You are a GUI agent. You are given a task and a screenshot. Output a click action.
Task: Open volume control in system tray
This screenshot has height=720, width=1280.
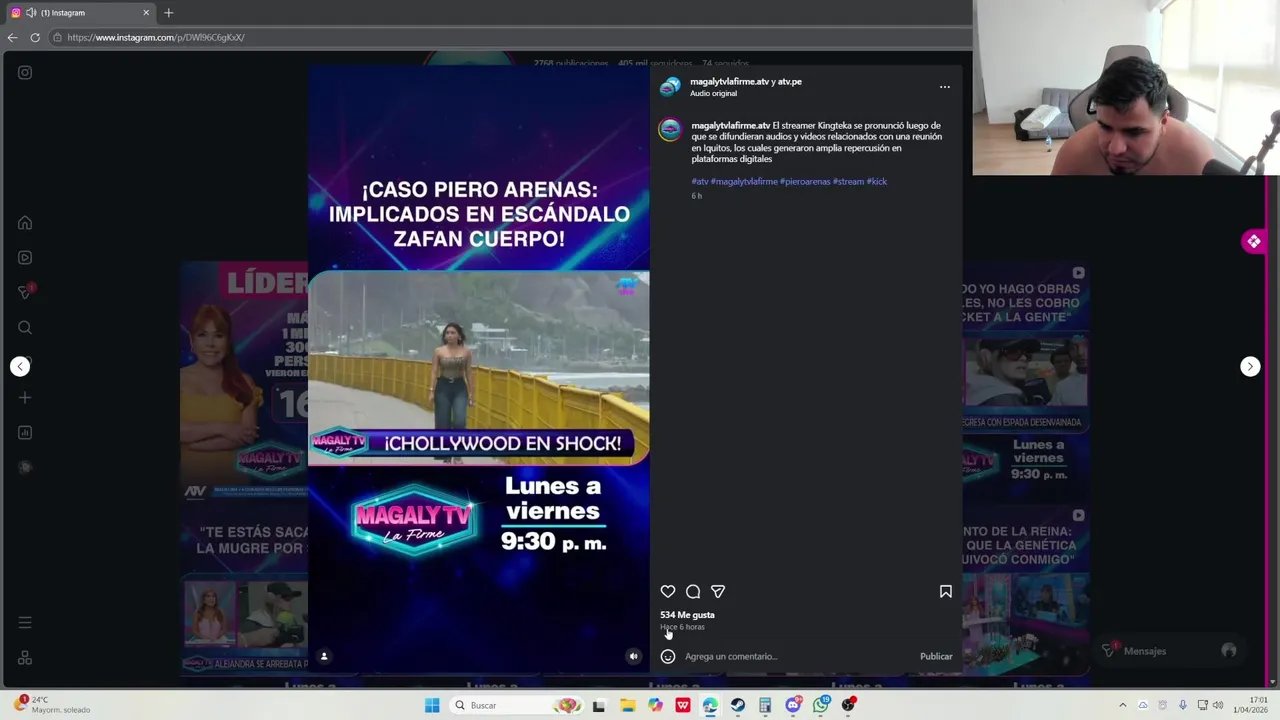[1218, 705]
